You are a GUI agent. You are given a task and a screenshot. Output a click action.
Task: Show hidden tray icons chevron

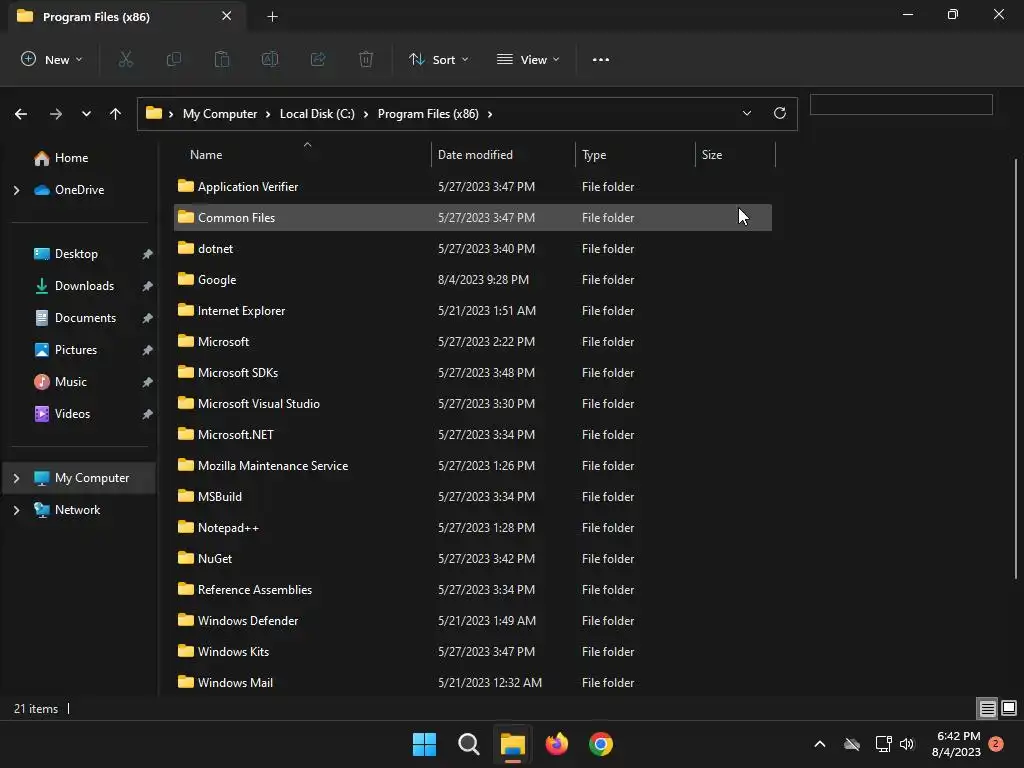click(x=820, y=744)
